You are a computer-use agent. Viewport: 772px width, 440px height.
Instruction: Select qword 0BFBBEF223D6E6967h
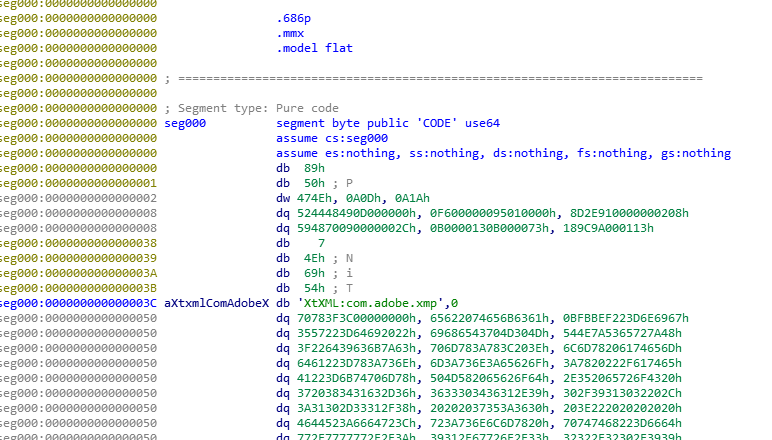pyautogui.click(x=626, y=318)
